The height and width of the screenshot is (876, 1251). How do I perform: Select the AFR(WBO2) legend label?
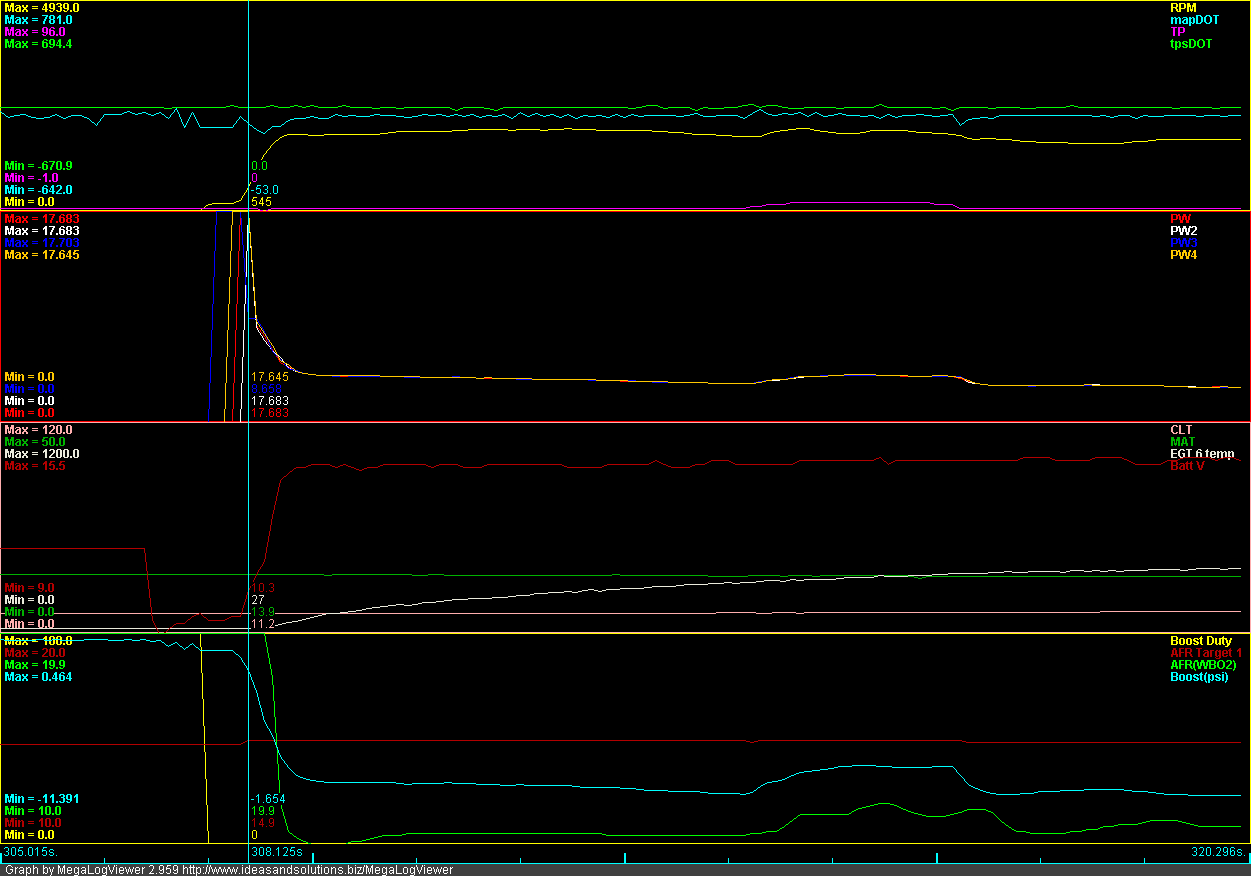[1202, 665]
